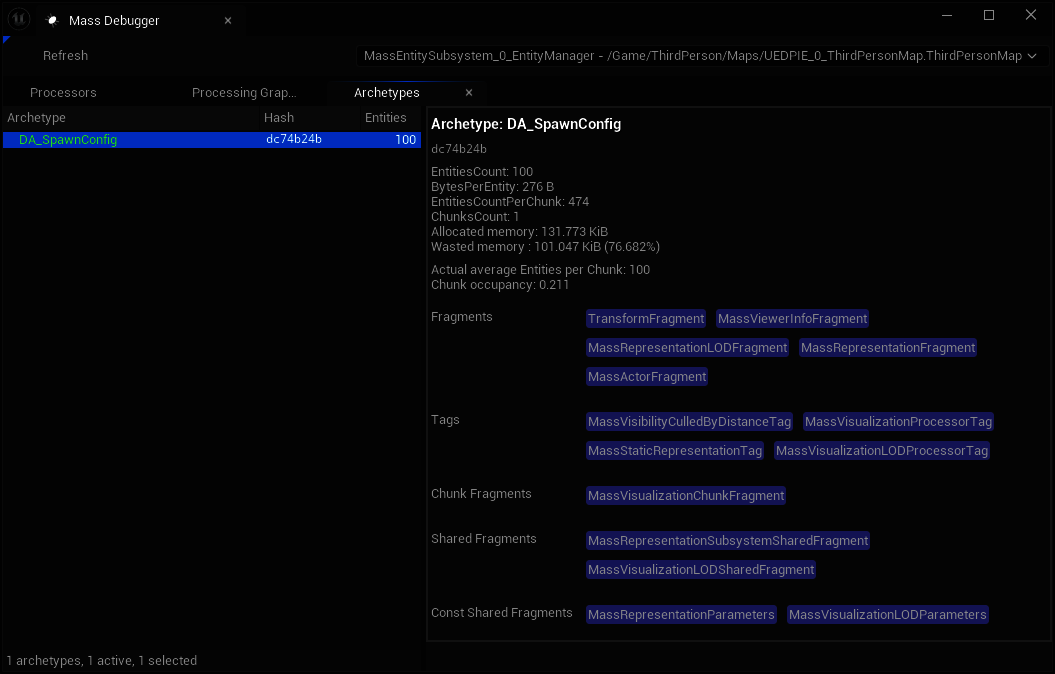Click the TransformFragment chip
This screenshot has height=674, width=1055.
[646, 319]
